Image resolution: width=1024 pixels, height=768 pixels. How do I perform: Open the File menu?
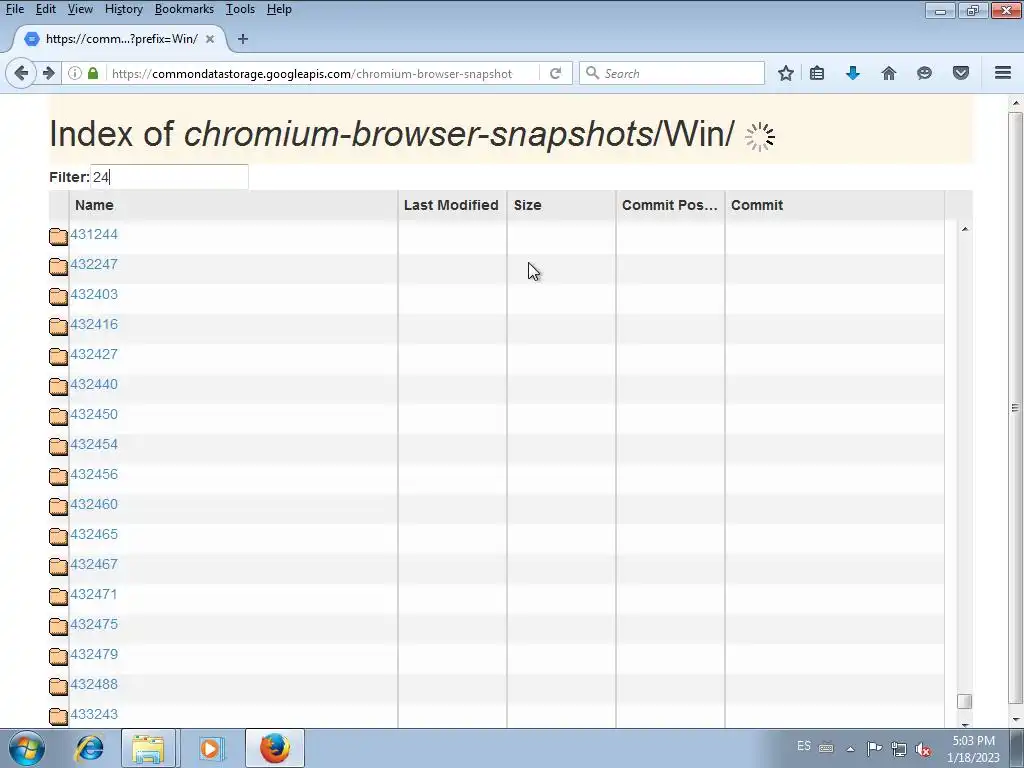(15, 9)
